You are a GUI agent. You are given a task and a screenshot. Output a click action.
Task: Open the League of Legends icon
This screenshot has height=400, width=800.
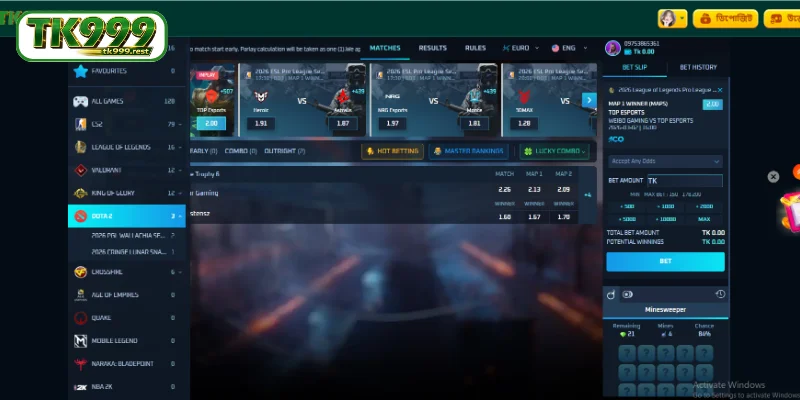(x=80, y=147)
